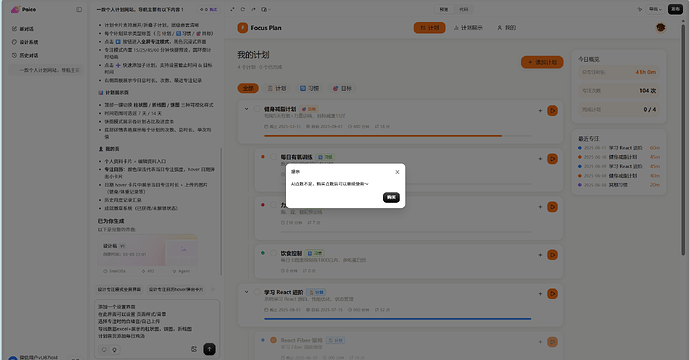Click the 学习 React 进阶 blue progress bar
Screen dimensions: 690x360
point(397,319)
